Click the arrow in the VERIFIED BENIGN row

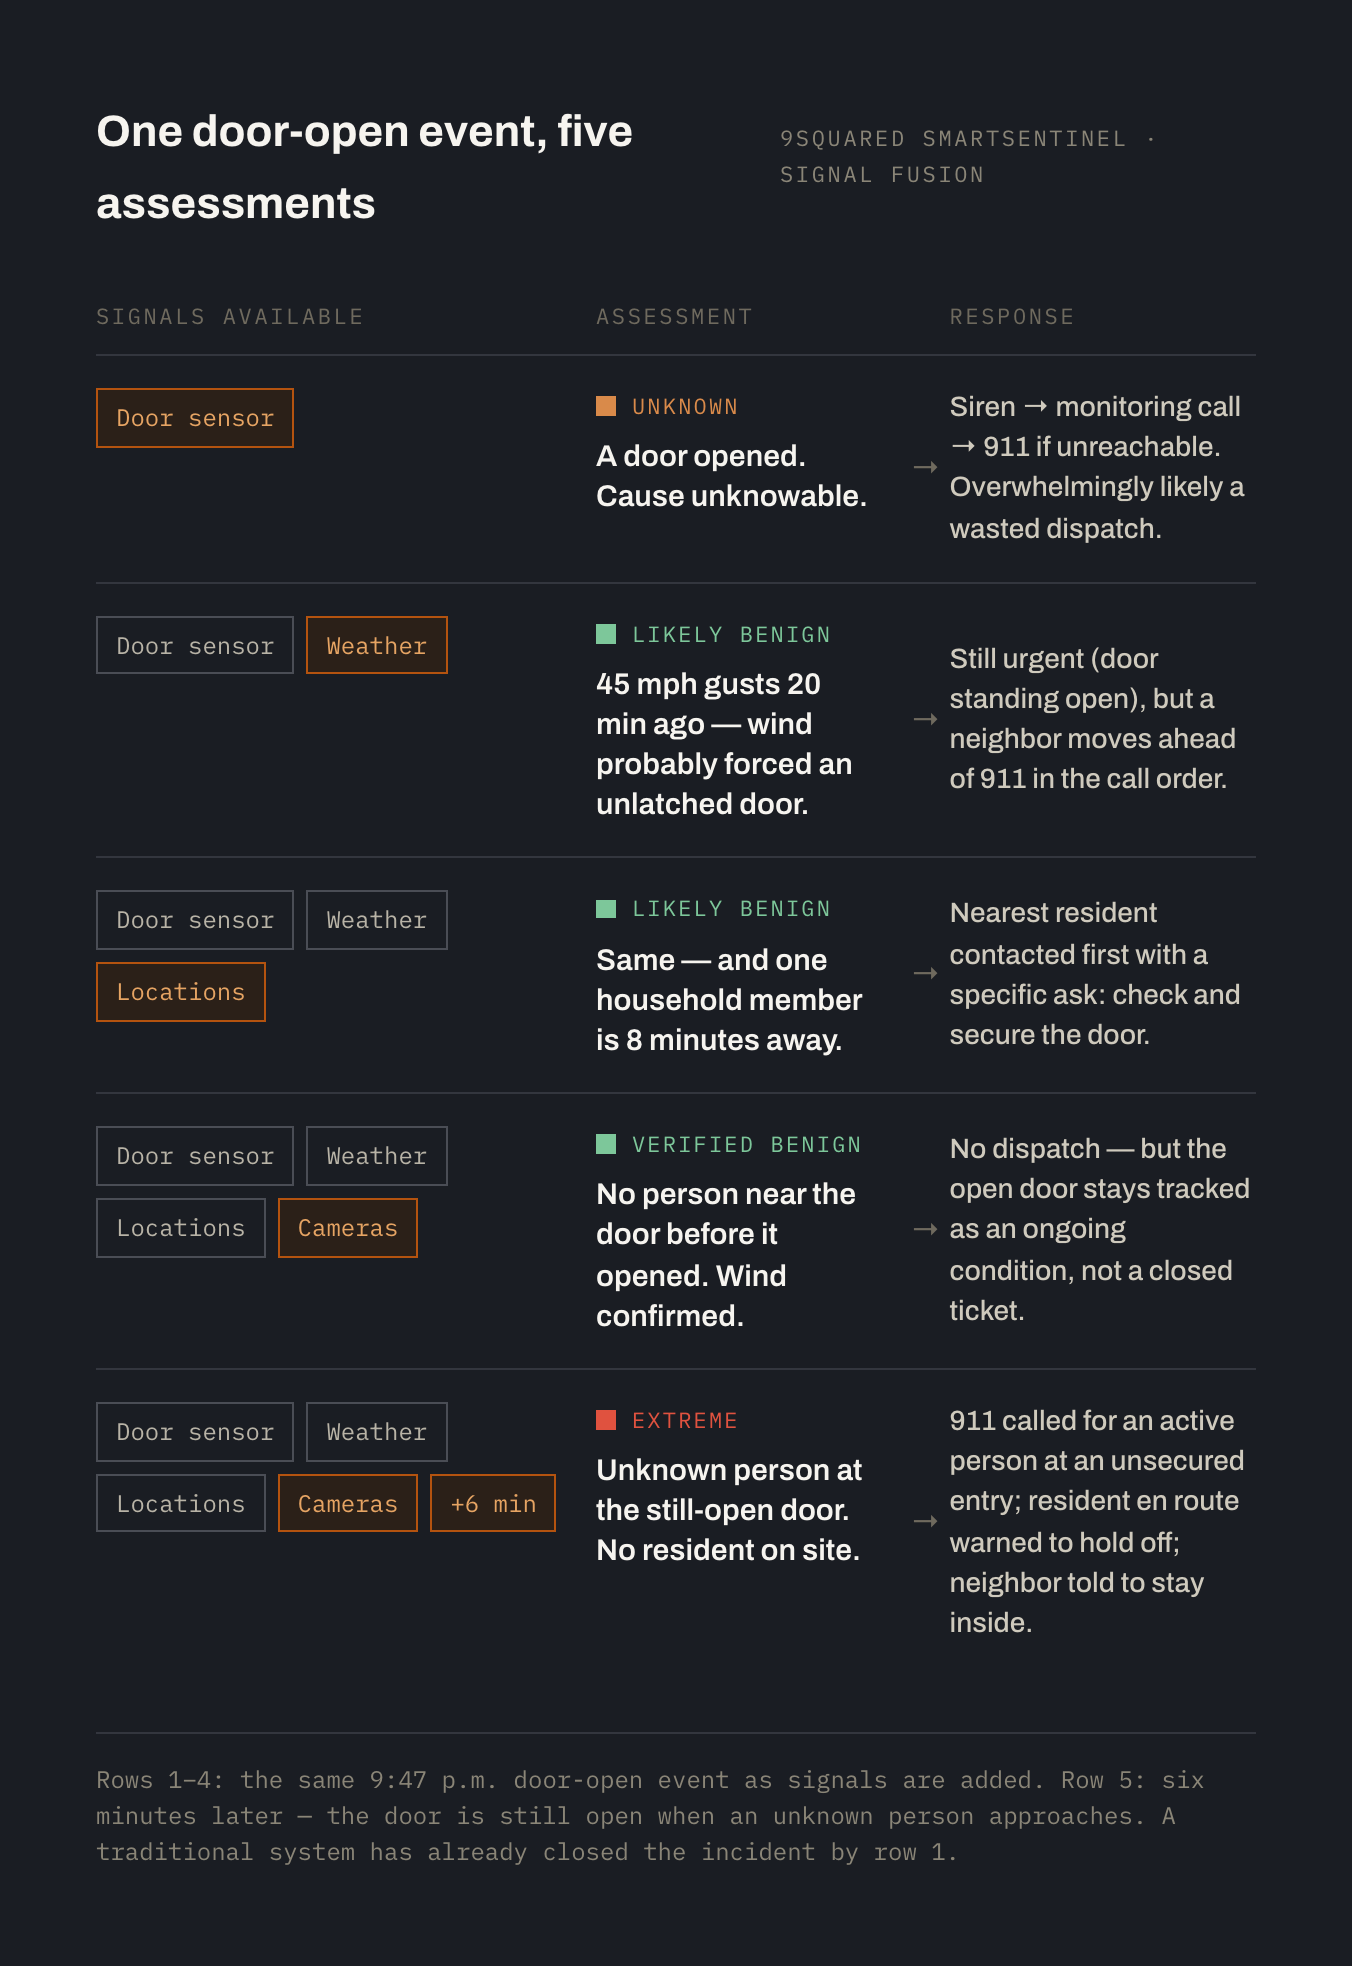click(x=926, y=1229)
